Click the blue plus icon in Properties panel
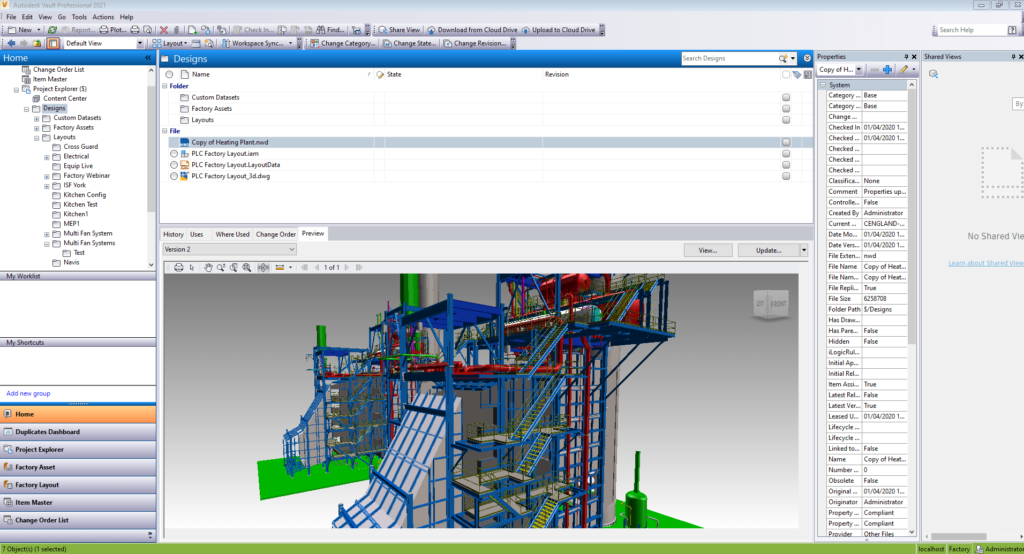Image resolution: width=1024 pixels, height=554 pixels. 888,69
